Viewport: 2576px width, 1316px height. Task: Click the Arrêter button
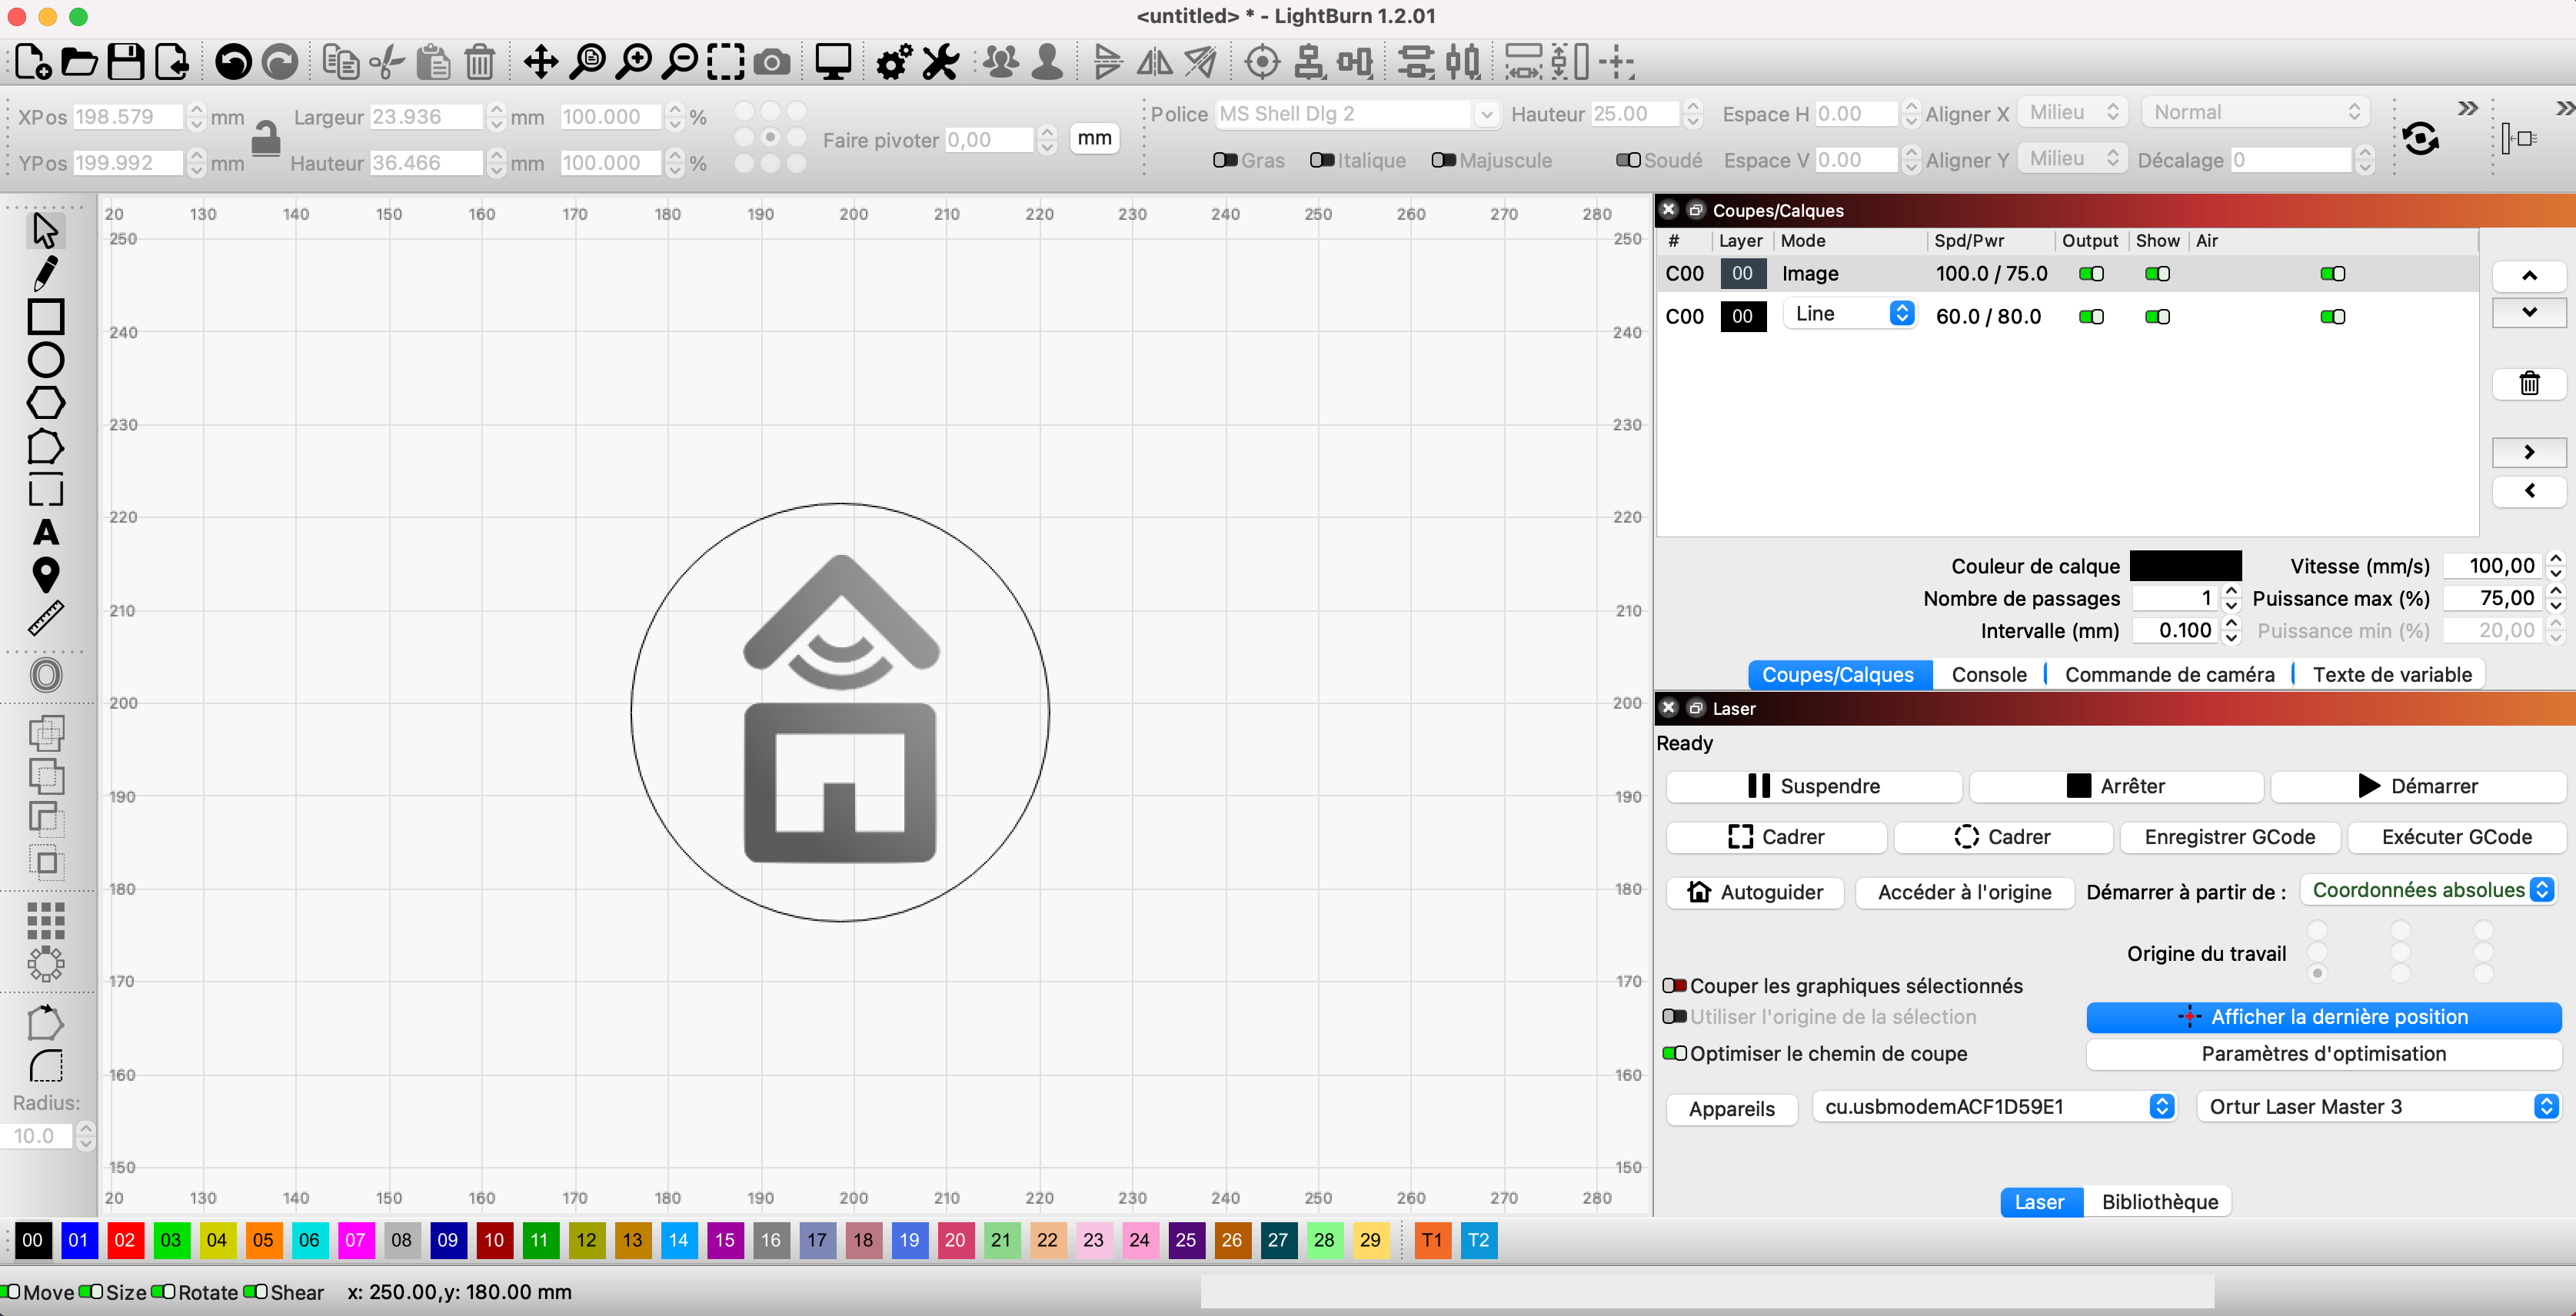(x=2115, y=786)
